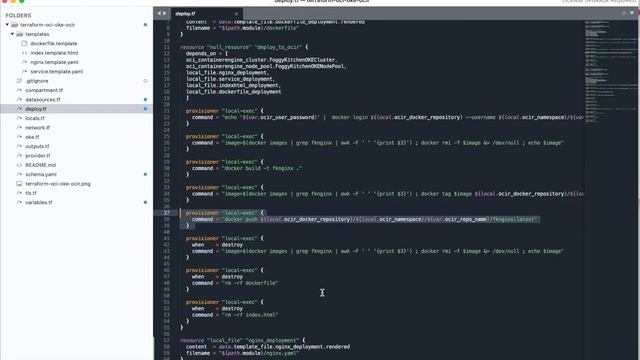
Task: Click 'rm -rf dockerfile' command text
Action: [249, 283]
